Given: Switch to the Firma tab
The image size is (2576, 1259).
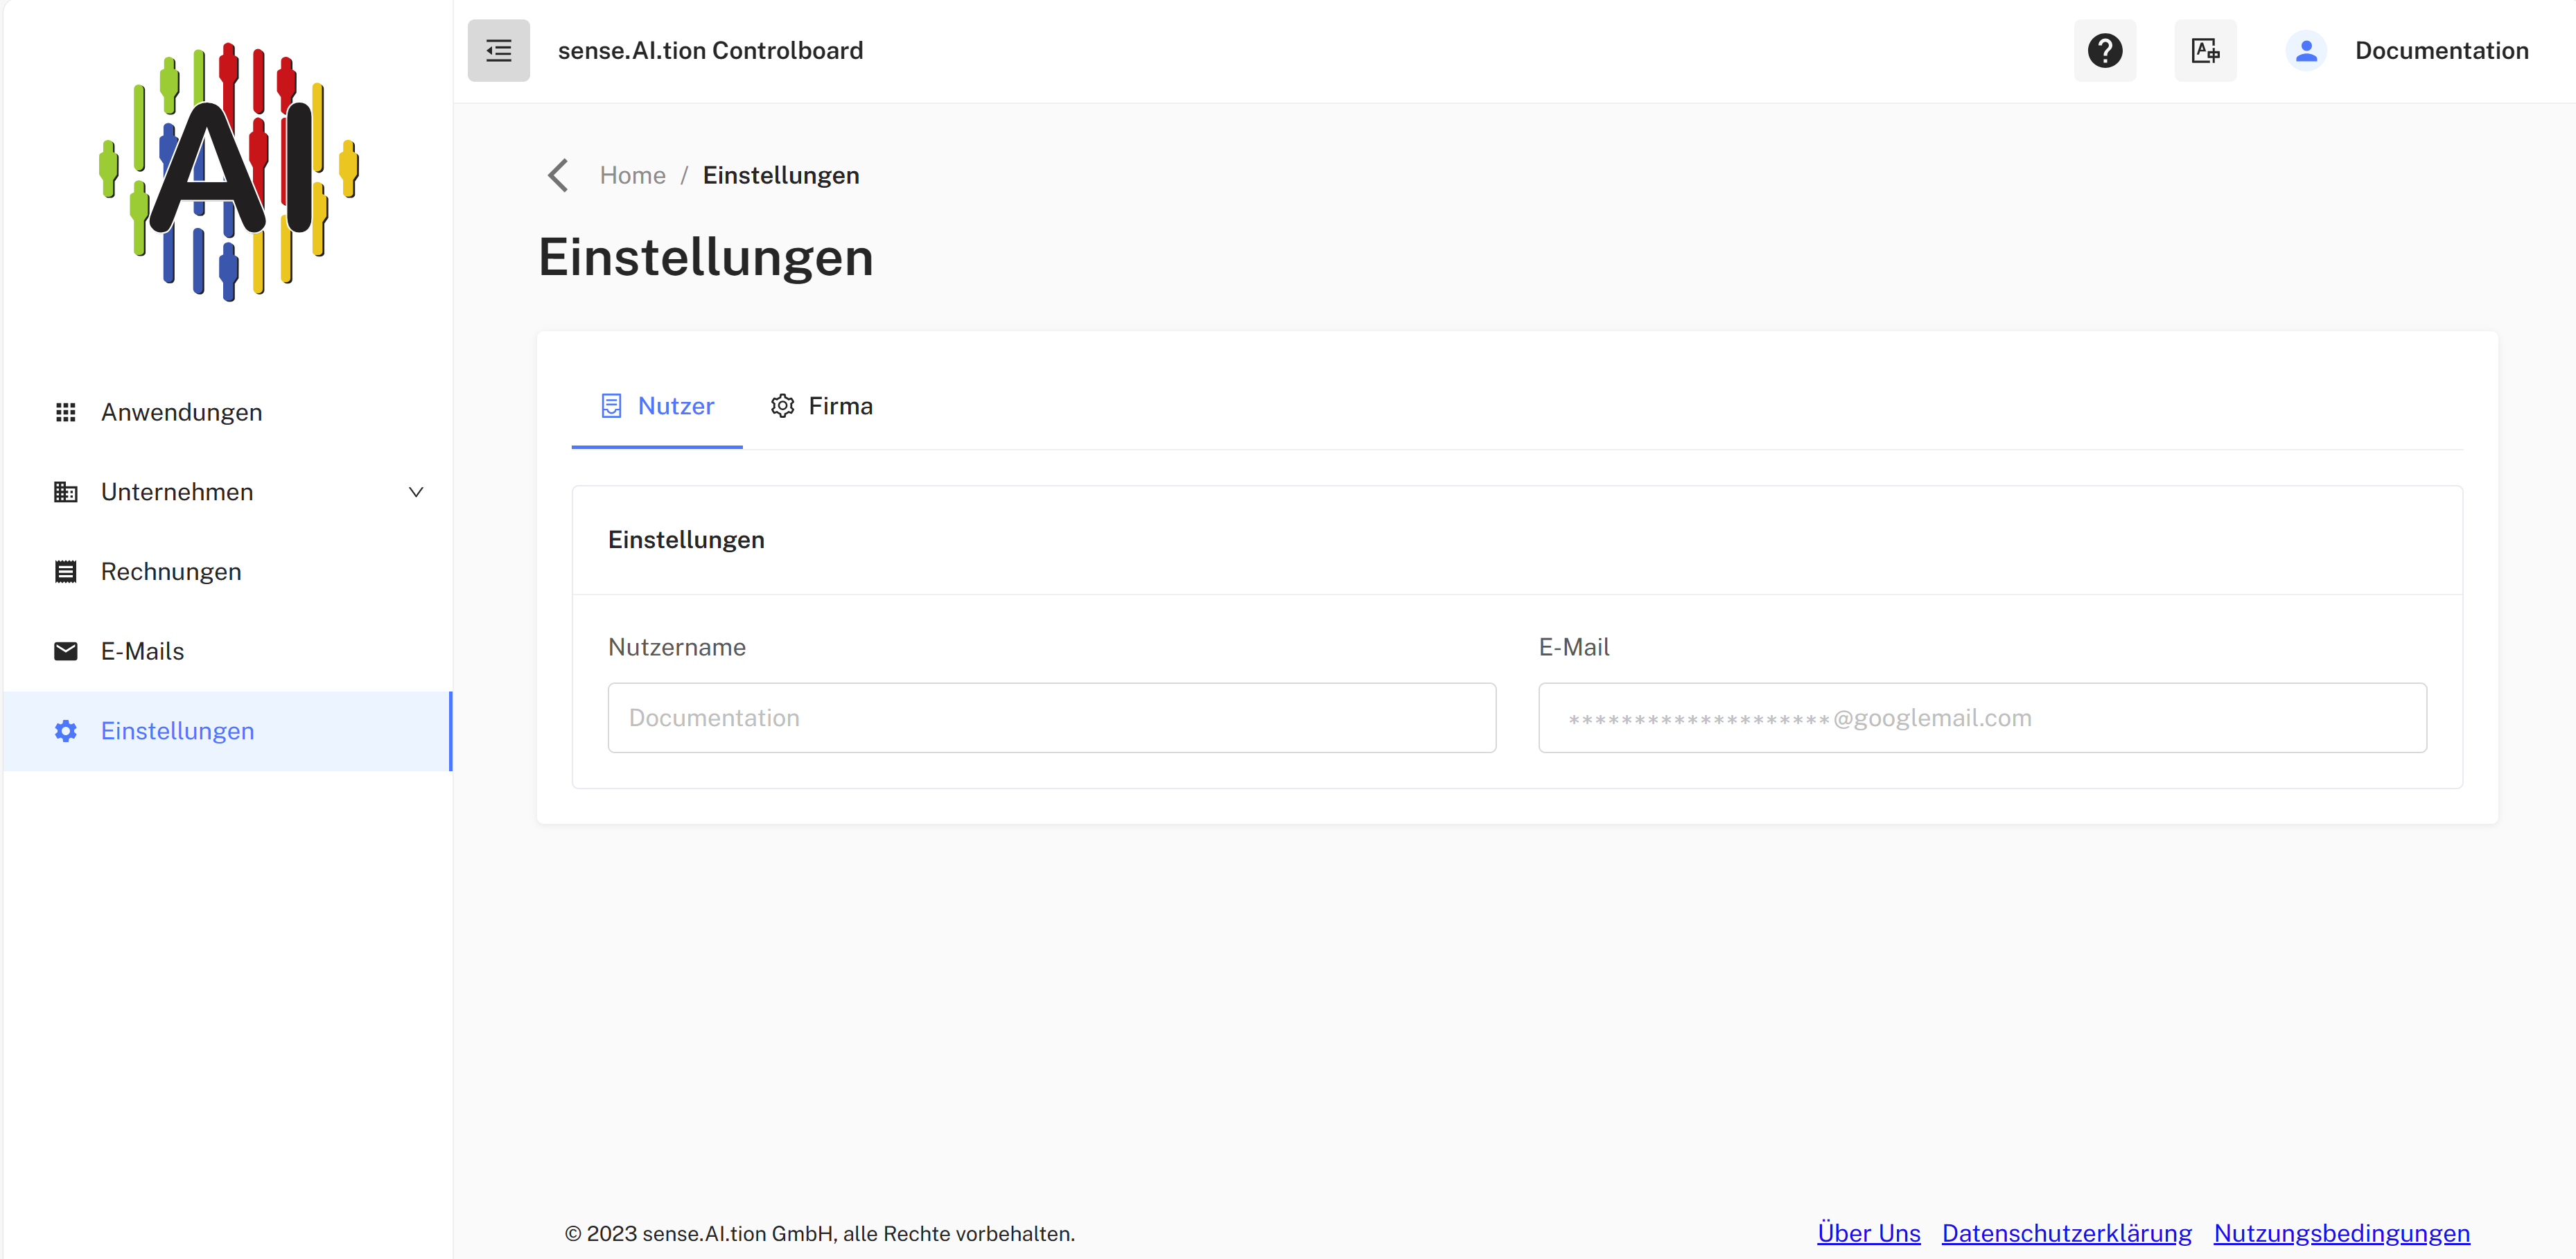Looking at the screenshot, I should pyautogui.click(x=821, y=406).
